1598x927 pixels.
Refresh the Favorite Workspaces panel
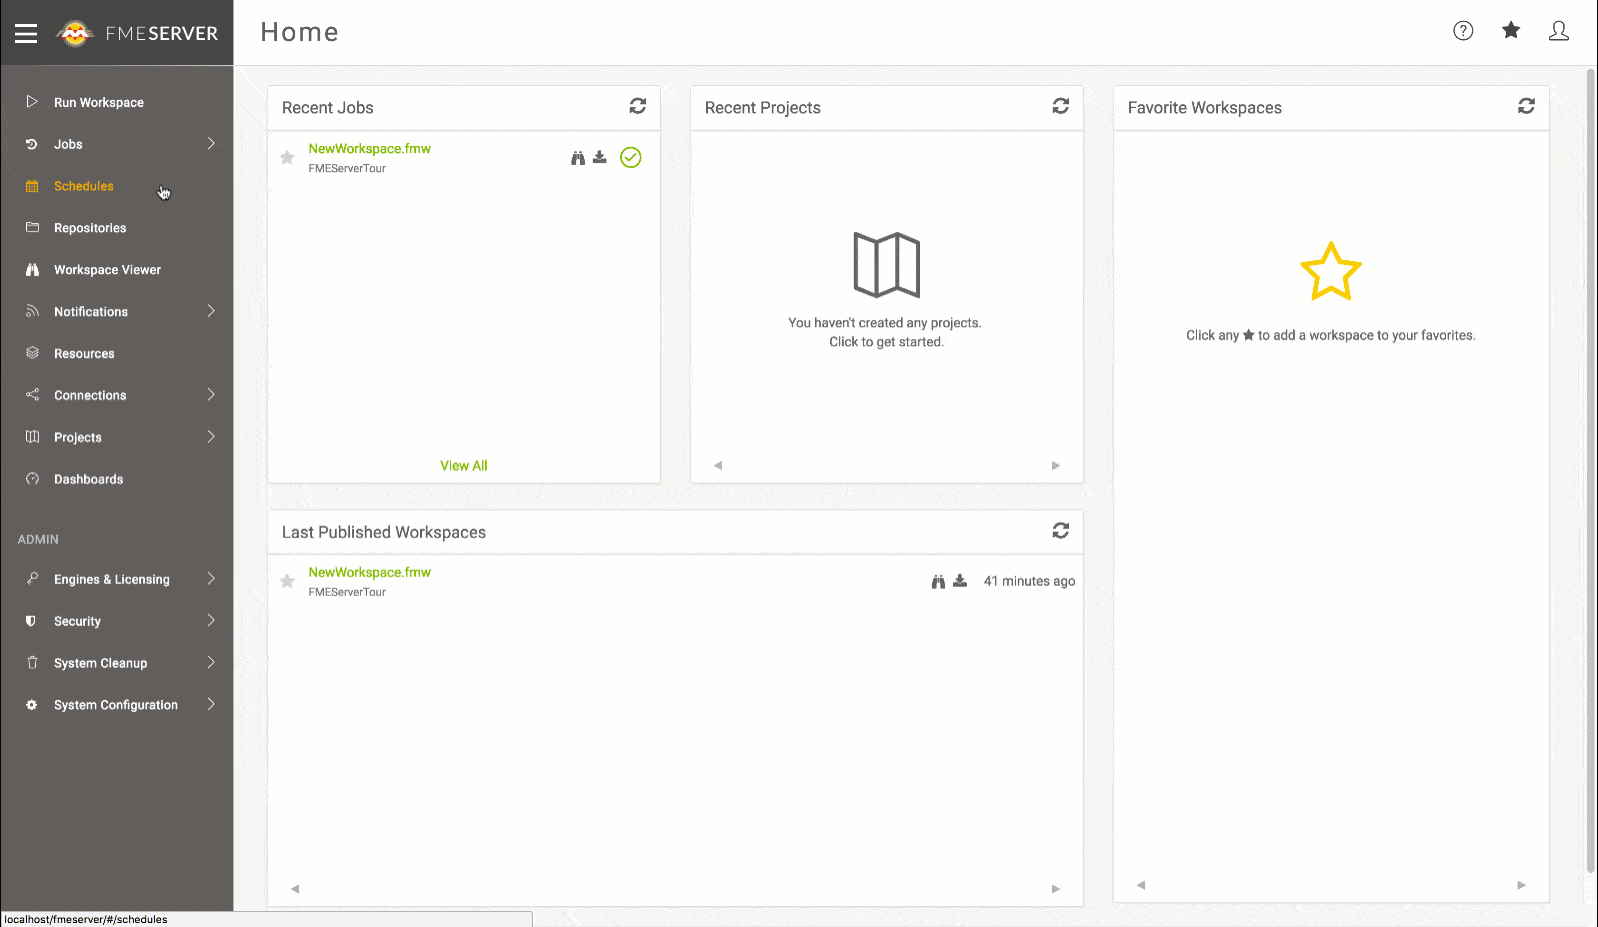click(x=1526, y=106)
